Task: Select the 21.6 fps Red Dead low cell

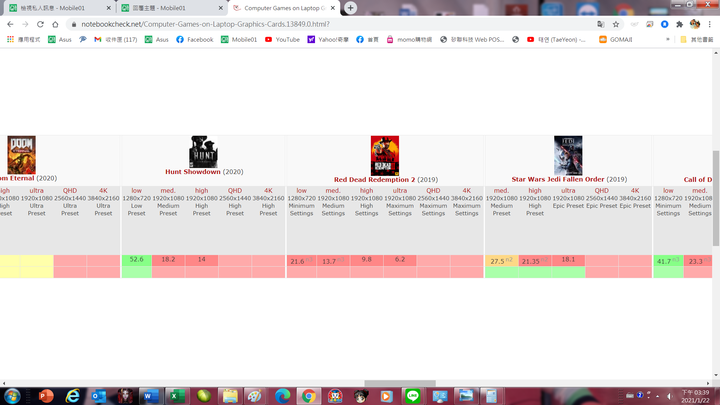Action: pos(301,261)
